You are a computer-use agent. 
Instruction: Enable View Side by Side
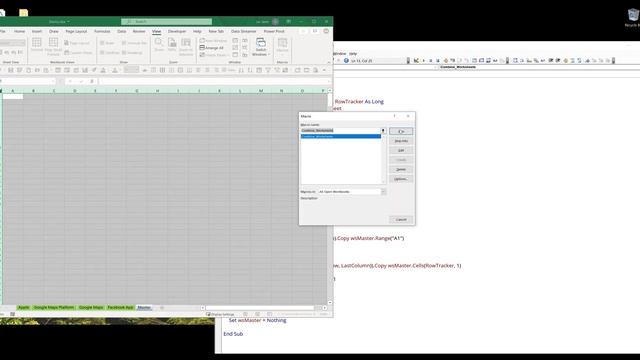point(245,40)
